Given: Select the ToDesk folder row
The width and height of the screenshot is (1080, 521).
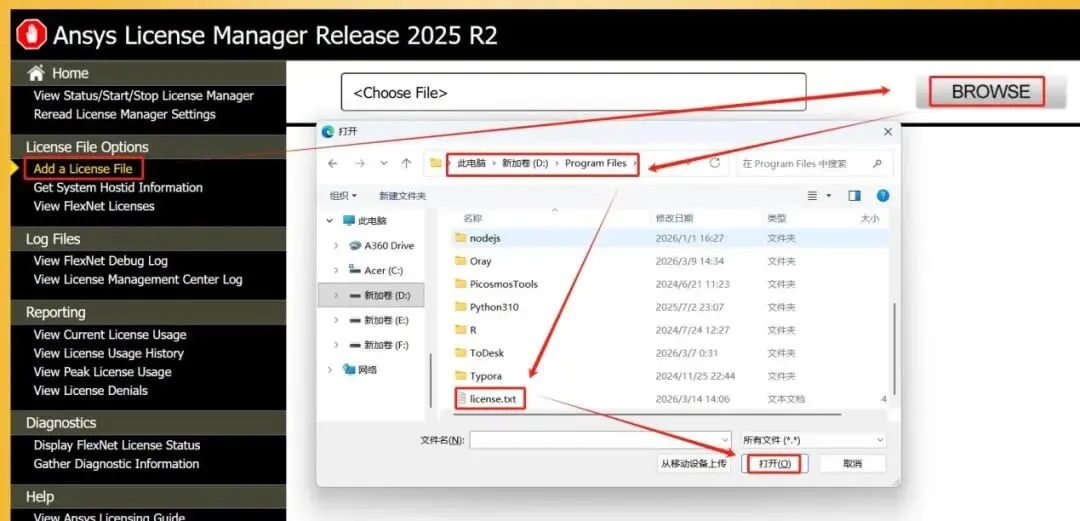Looking at the screenshot, I should click(x=669, y=353).
